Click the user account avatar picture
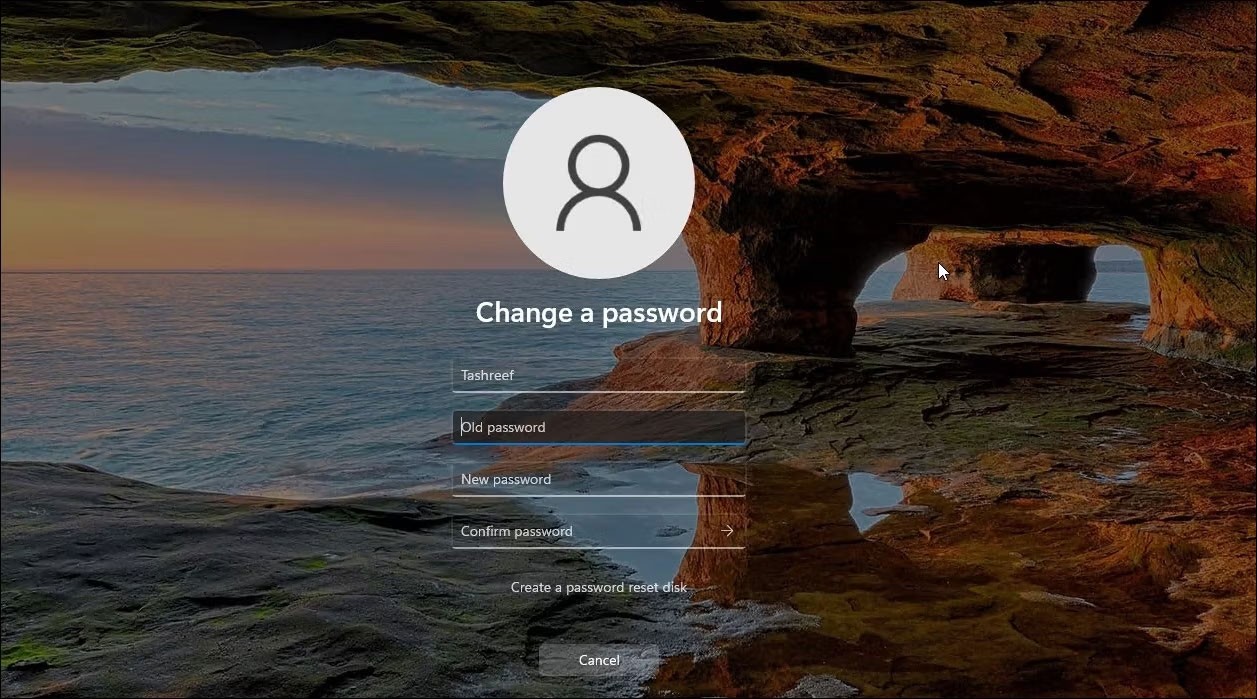The image size is (1257, 699). pyautogui.click(x=598, y=183)
